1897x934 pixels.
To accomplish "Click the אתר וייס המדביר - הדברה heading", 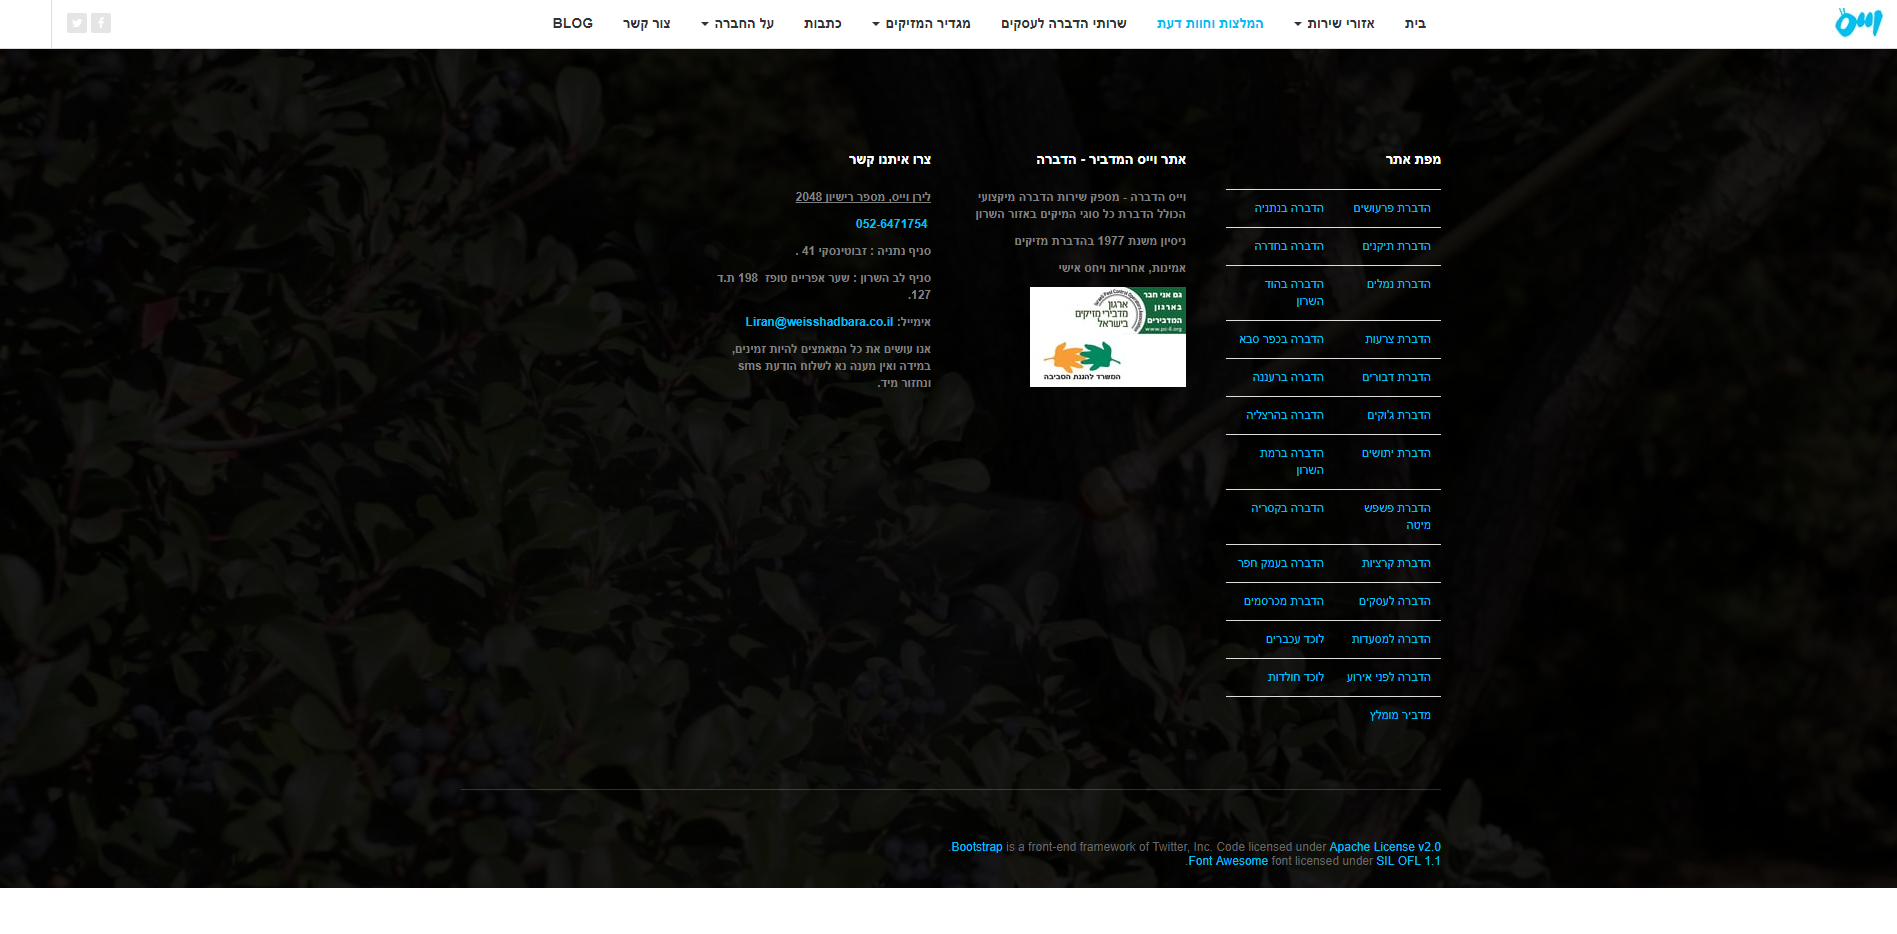I will 1111,159.
